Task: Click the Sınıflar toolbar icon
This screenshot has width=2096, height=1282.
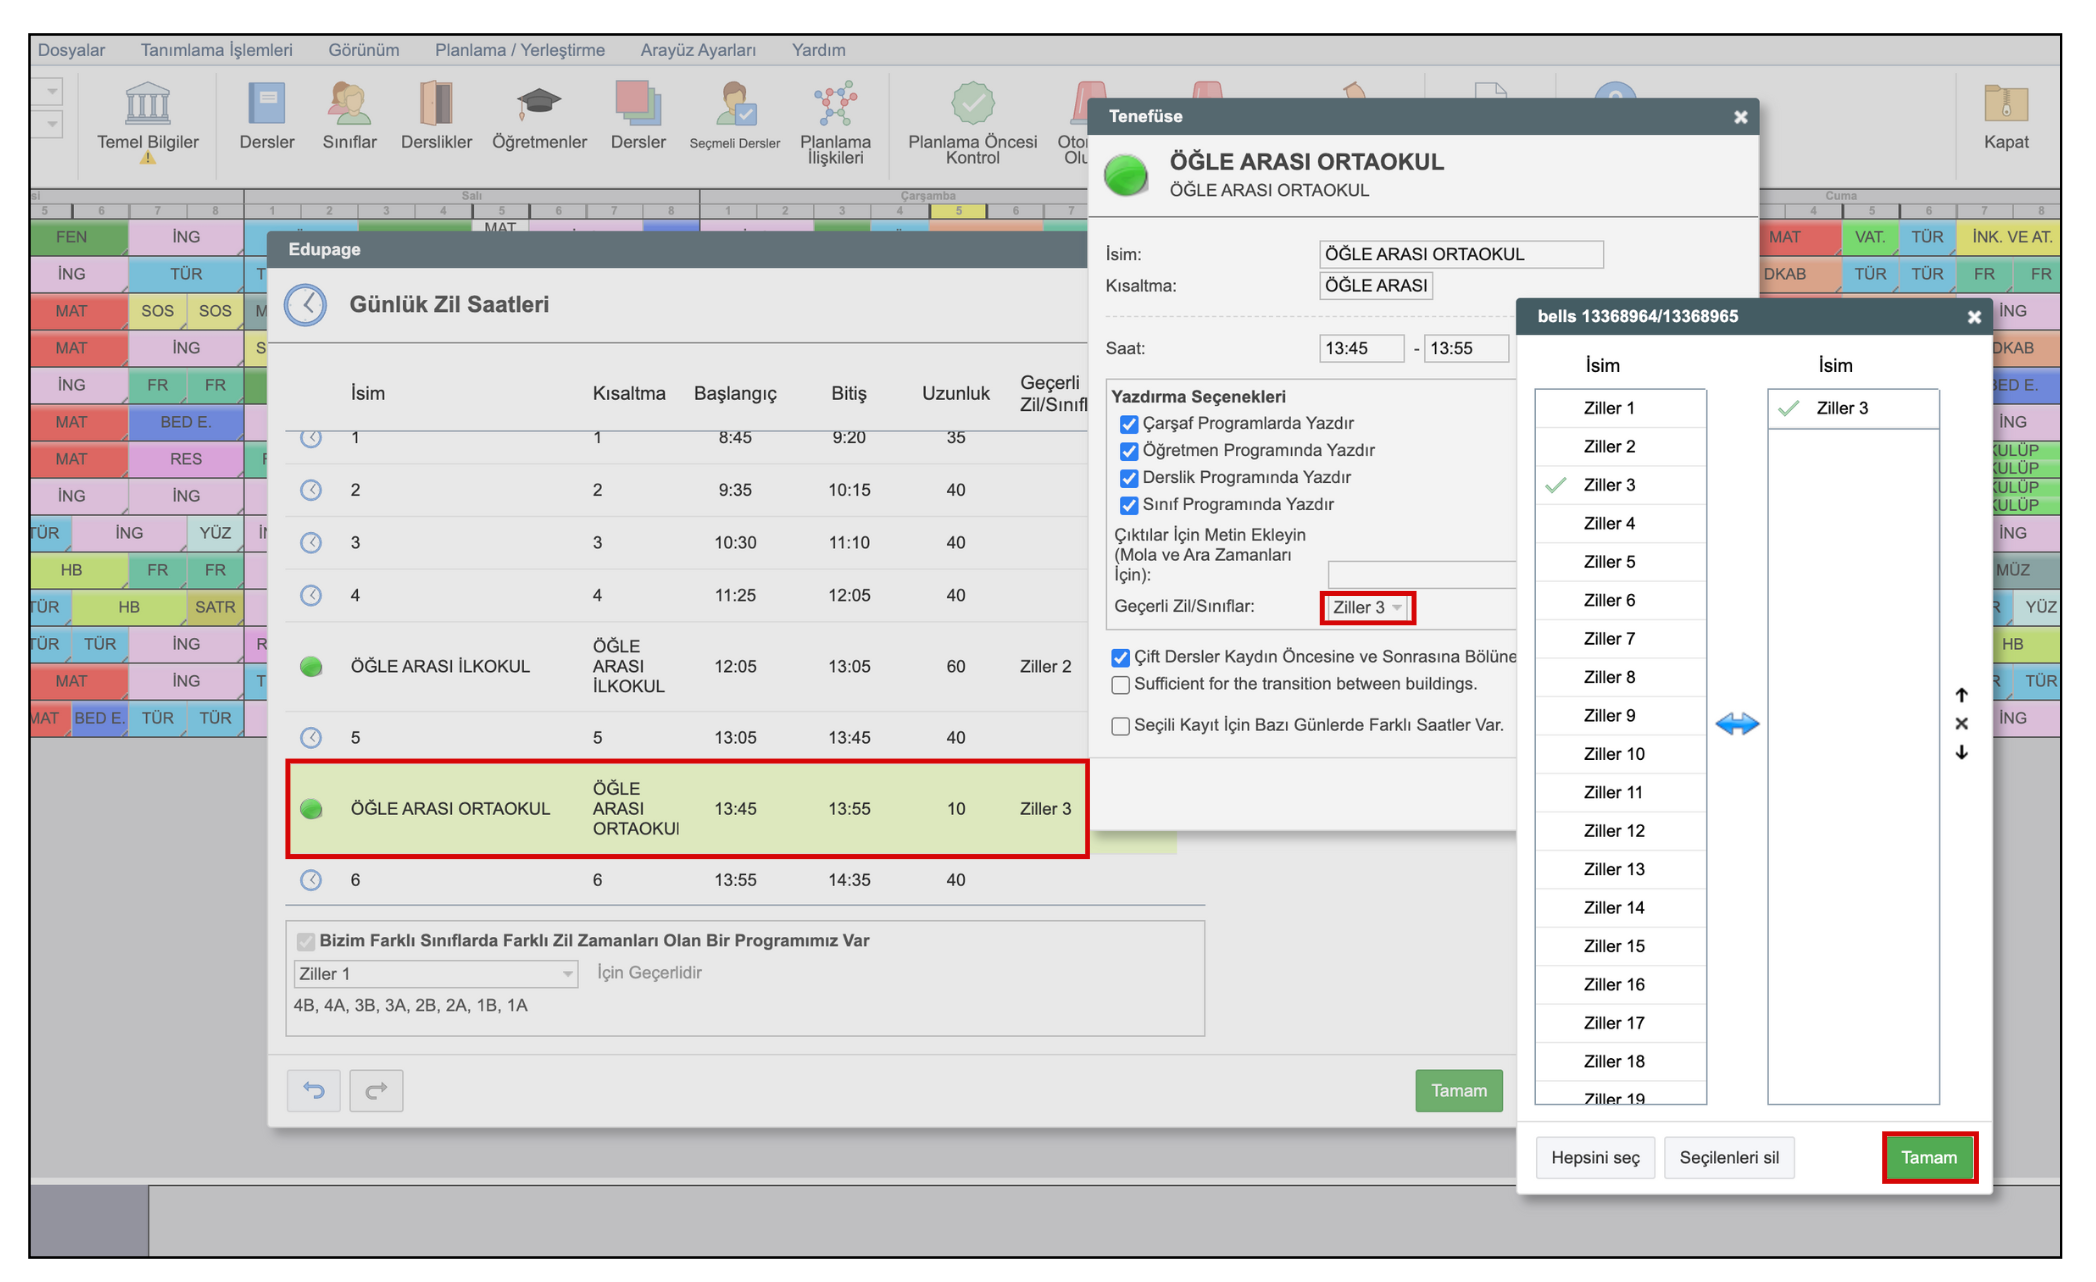Action: point(349,104)
